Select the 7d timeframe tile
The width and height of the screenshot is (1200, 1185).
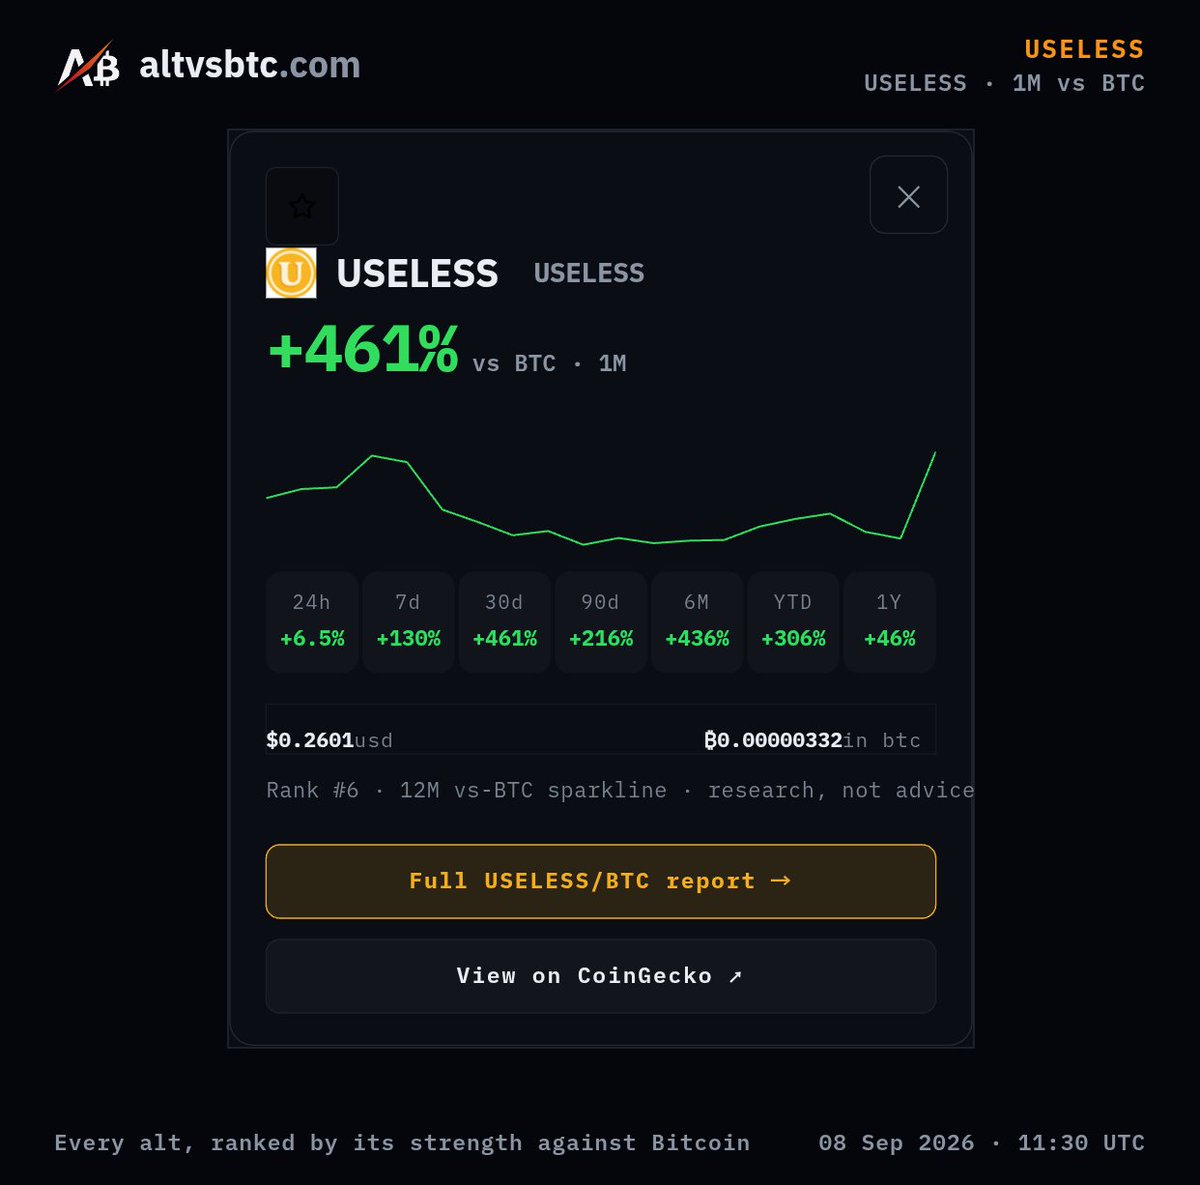point(408,621)
